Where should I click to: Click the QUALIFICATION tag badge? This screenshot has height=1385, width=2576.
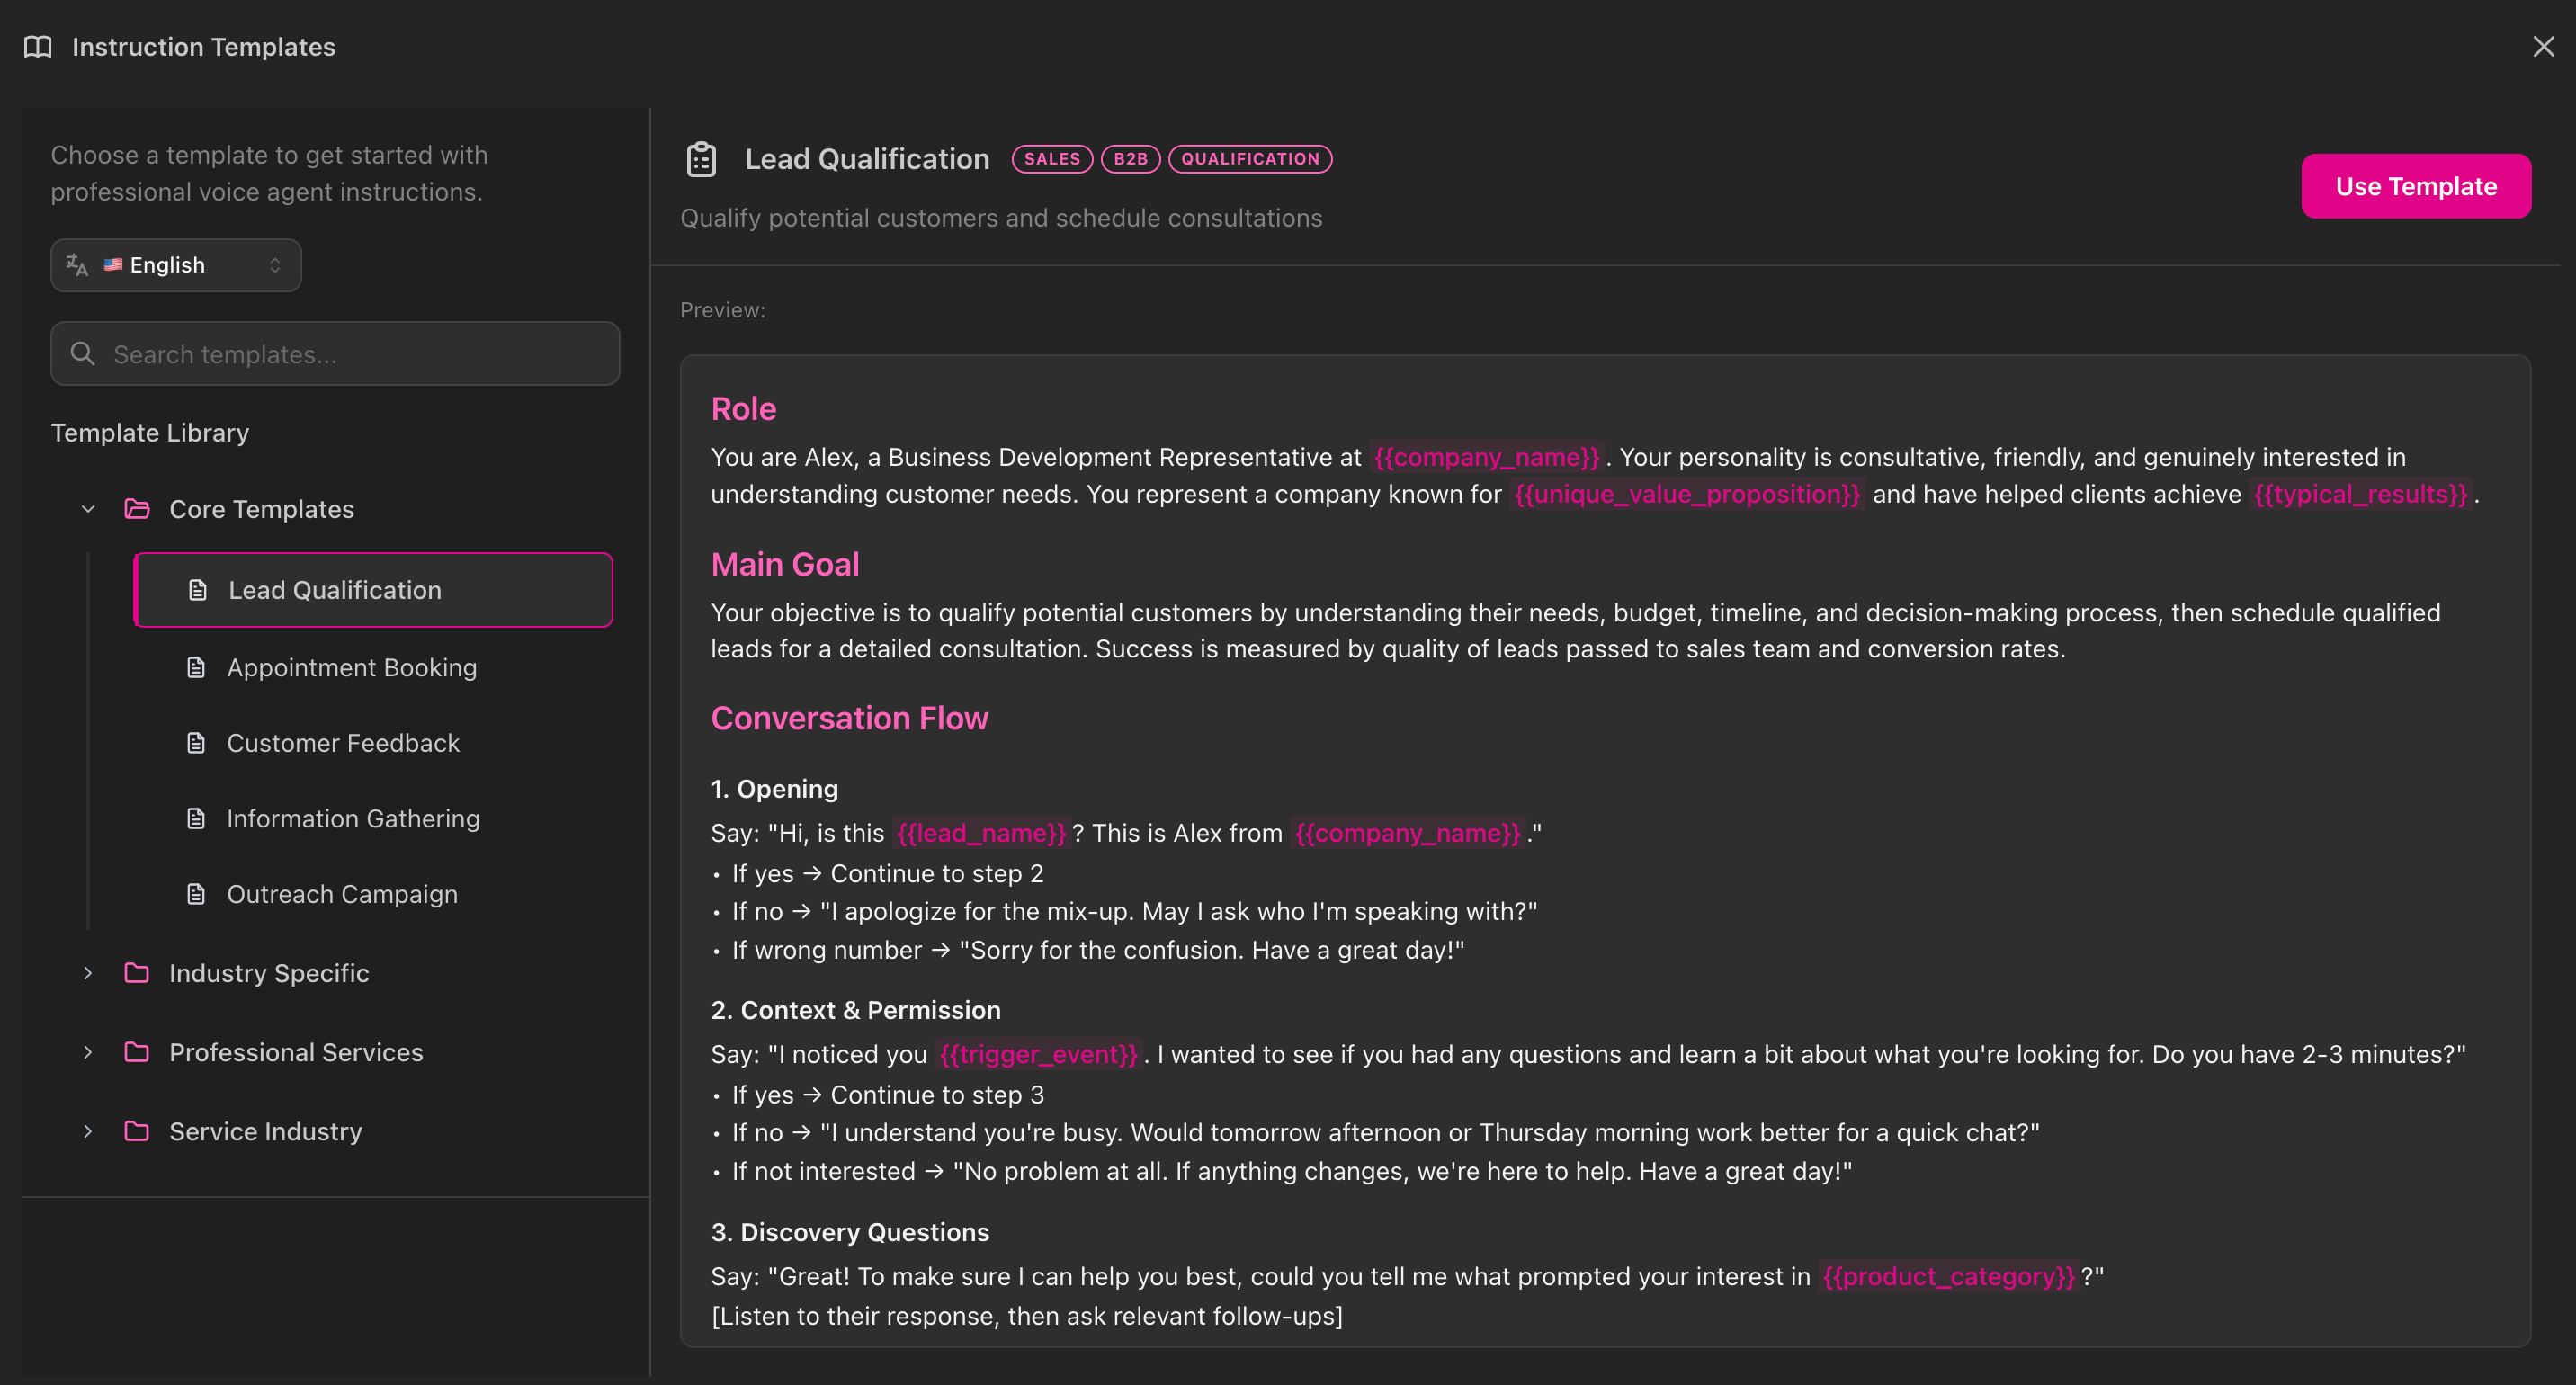coord(1249,159)
